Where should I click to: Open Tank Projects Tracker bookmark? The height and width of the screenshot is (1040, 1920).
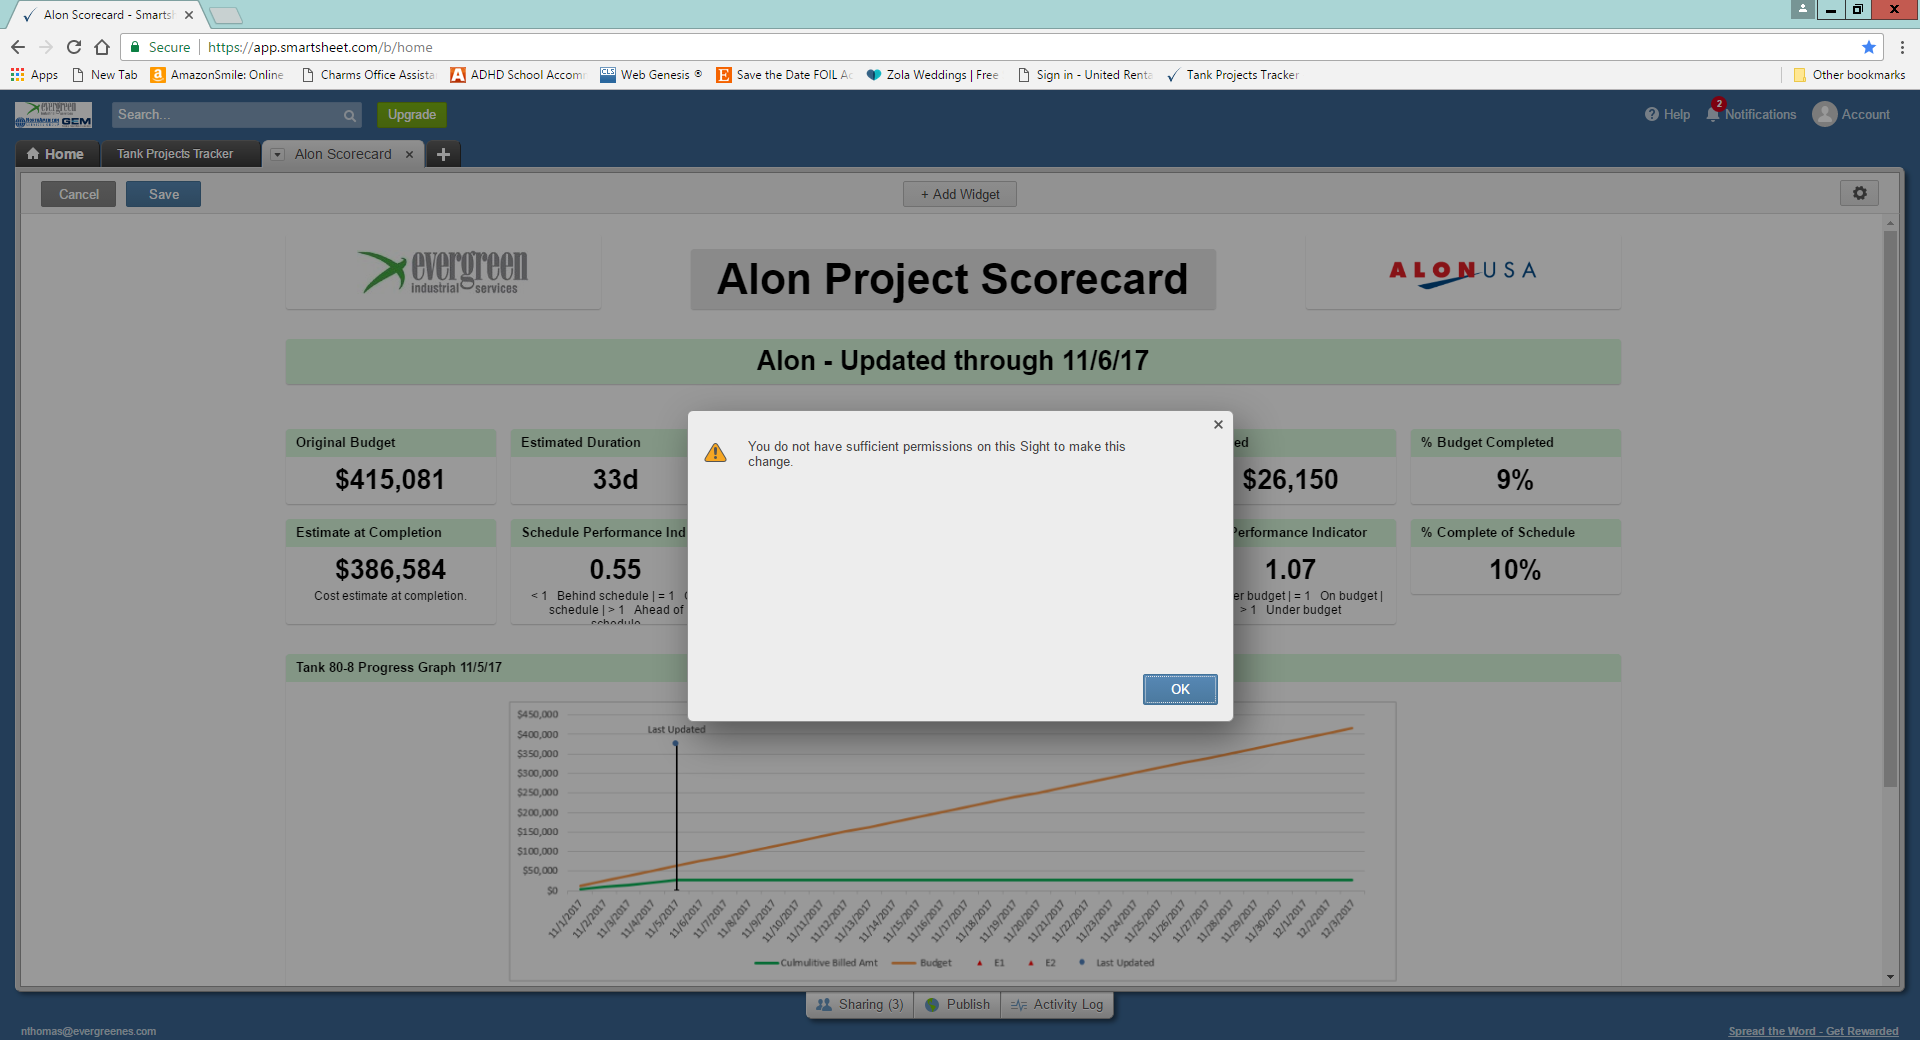click(x=1233, y=75)
